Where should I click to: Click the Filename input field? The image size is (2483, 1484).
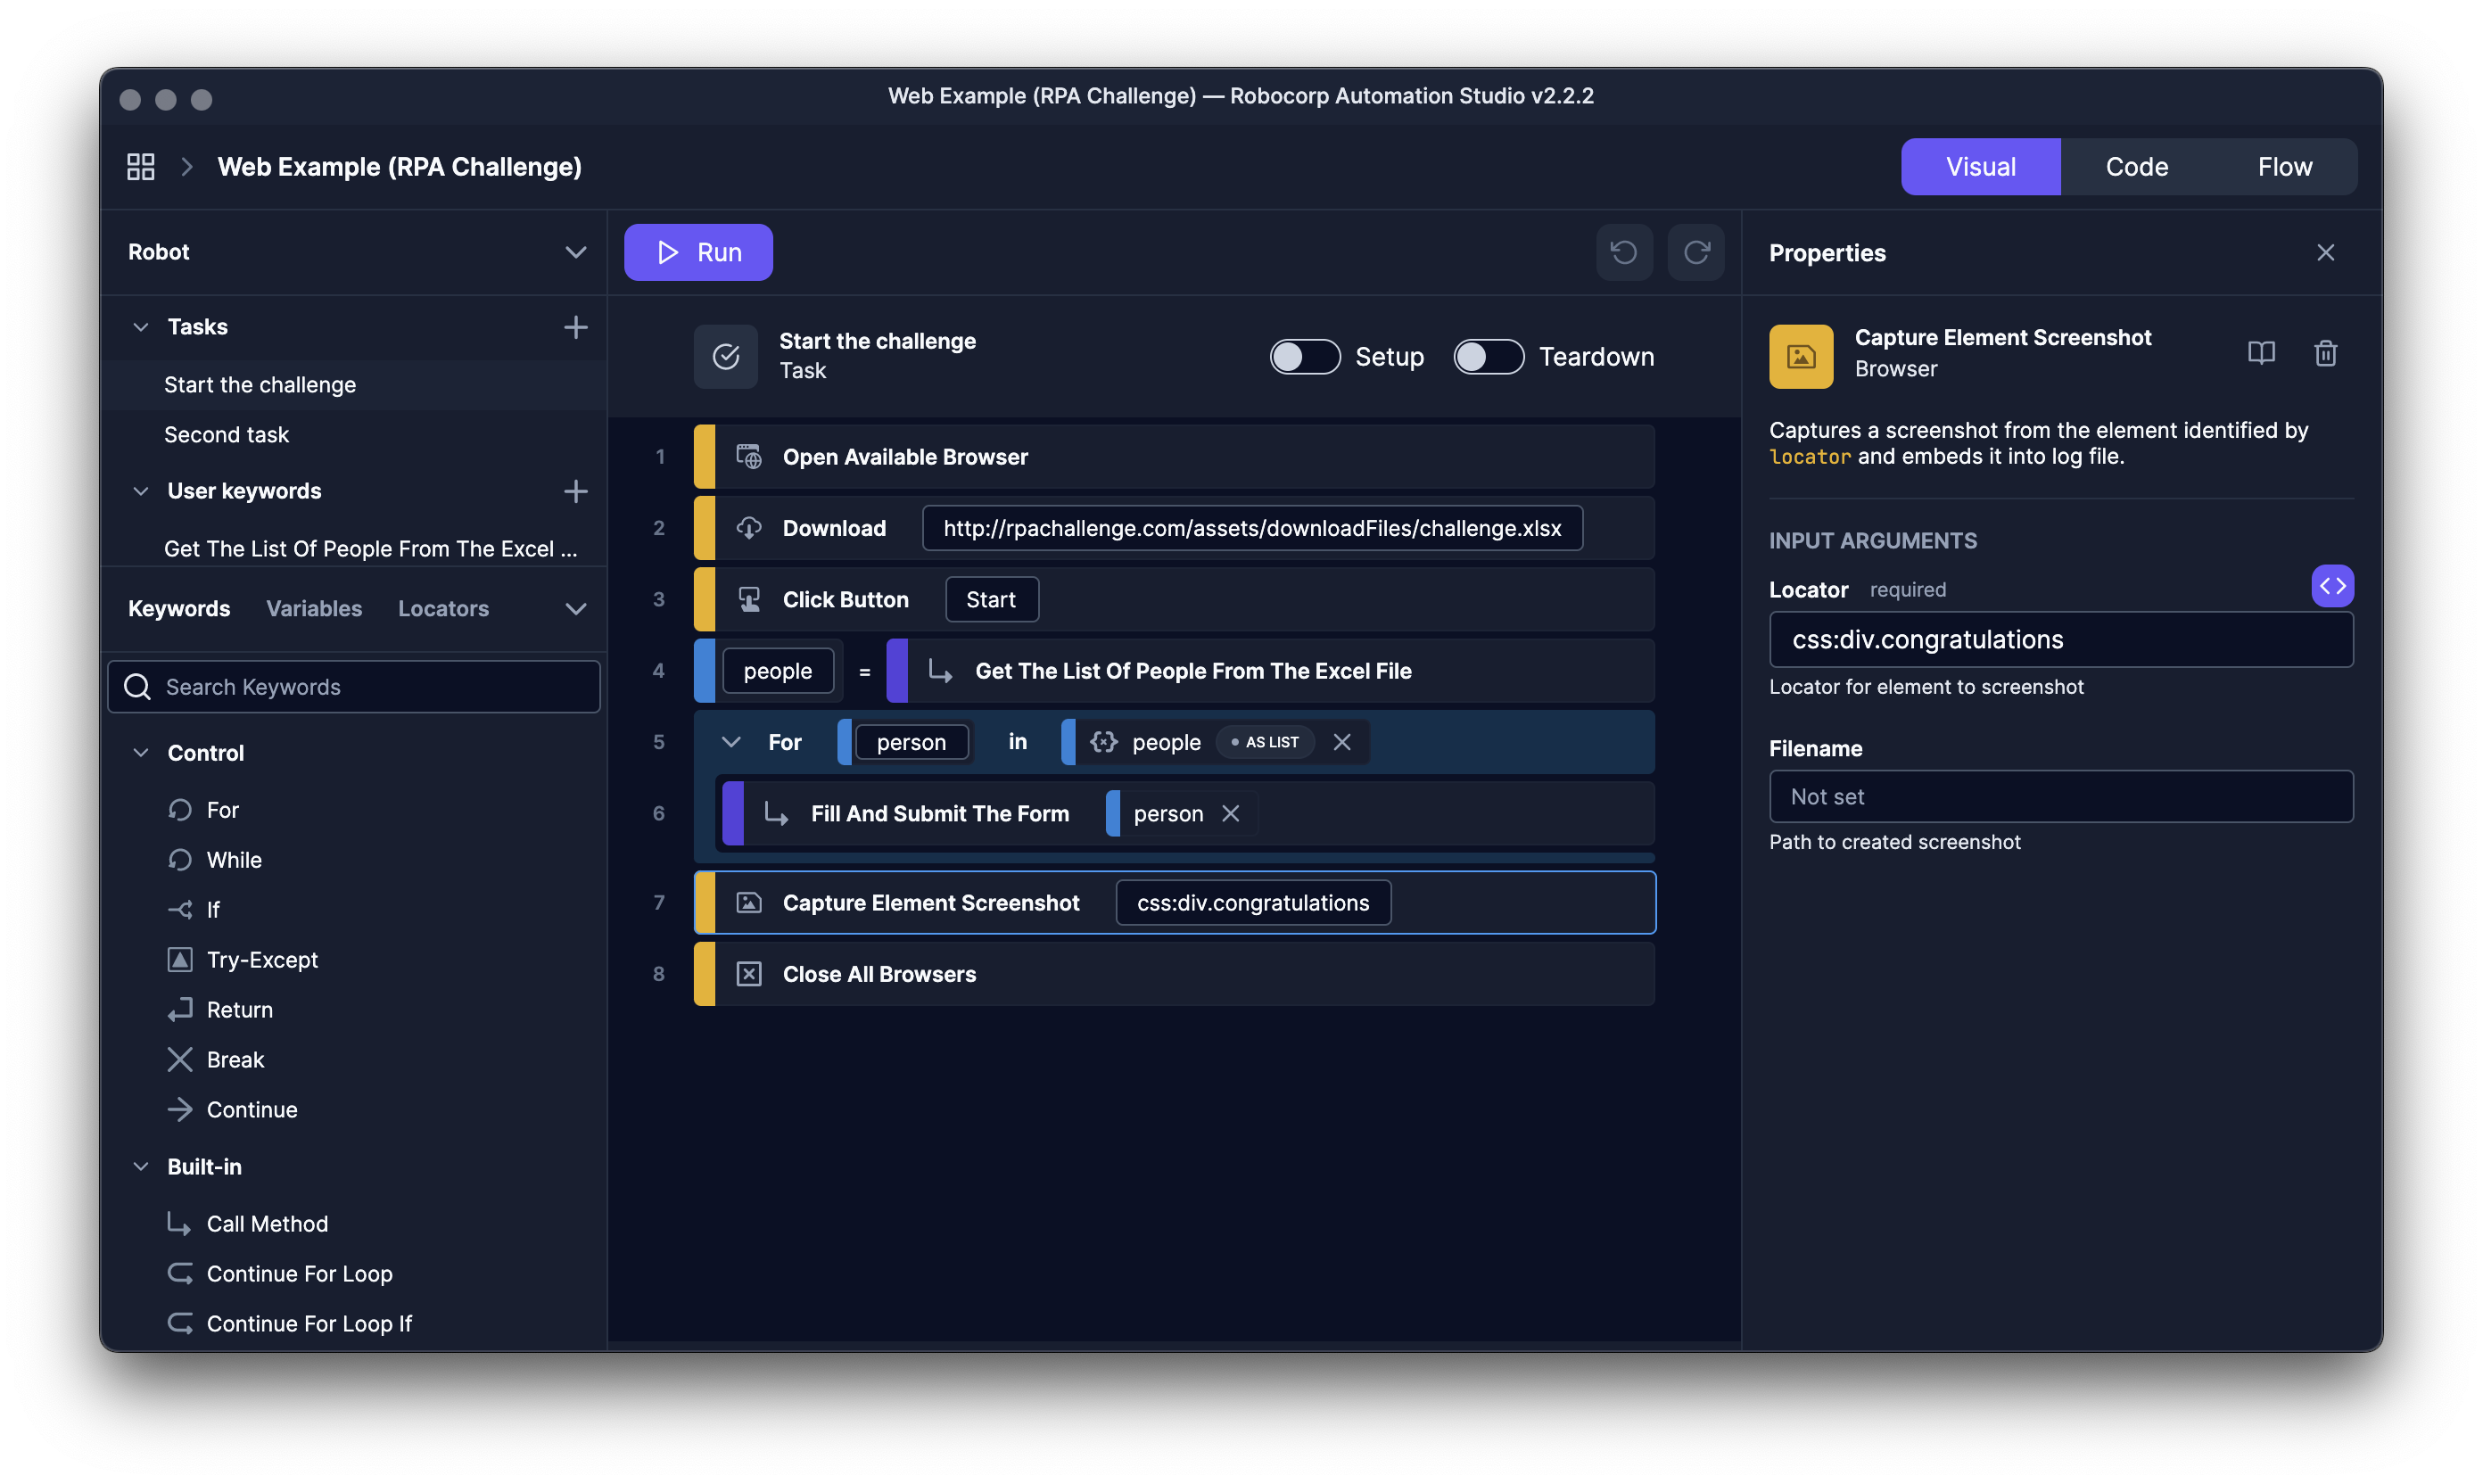tap(2060, 797)
